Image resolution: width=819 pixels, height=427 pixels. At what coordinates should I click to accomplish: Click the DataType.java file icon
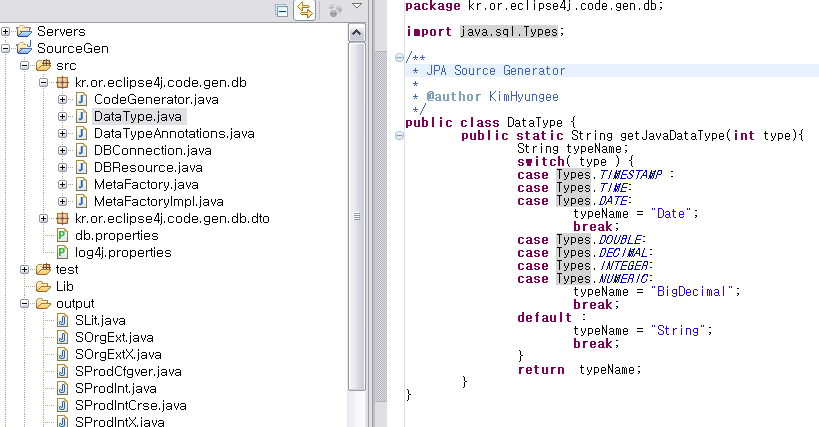point(81,116)
